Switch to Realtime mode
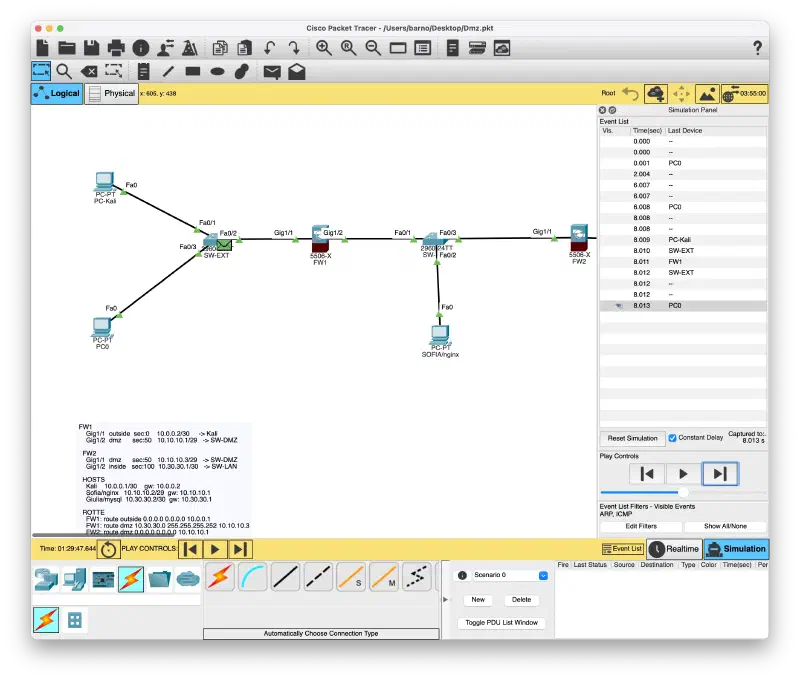 point(674,549)
